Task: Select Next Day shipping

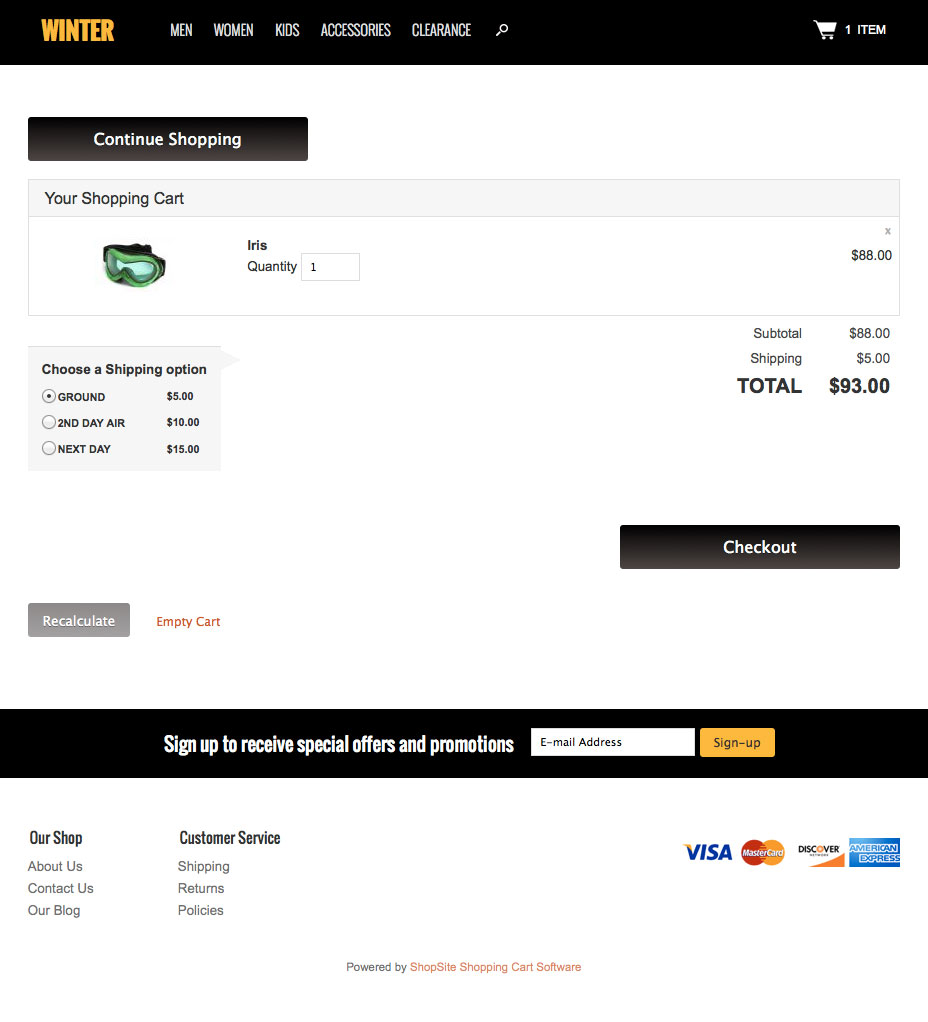Action: pyautogui.click(x=49, y=448)
